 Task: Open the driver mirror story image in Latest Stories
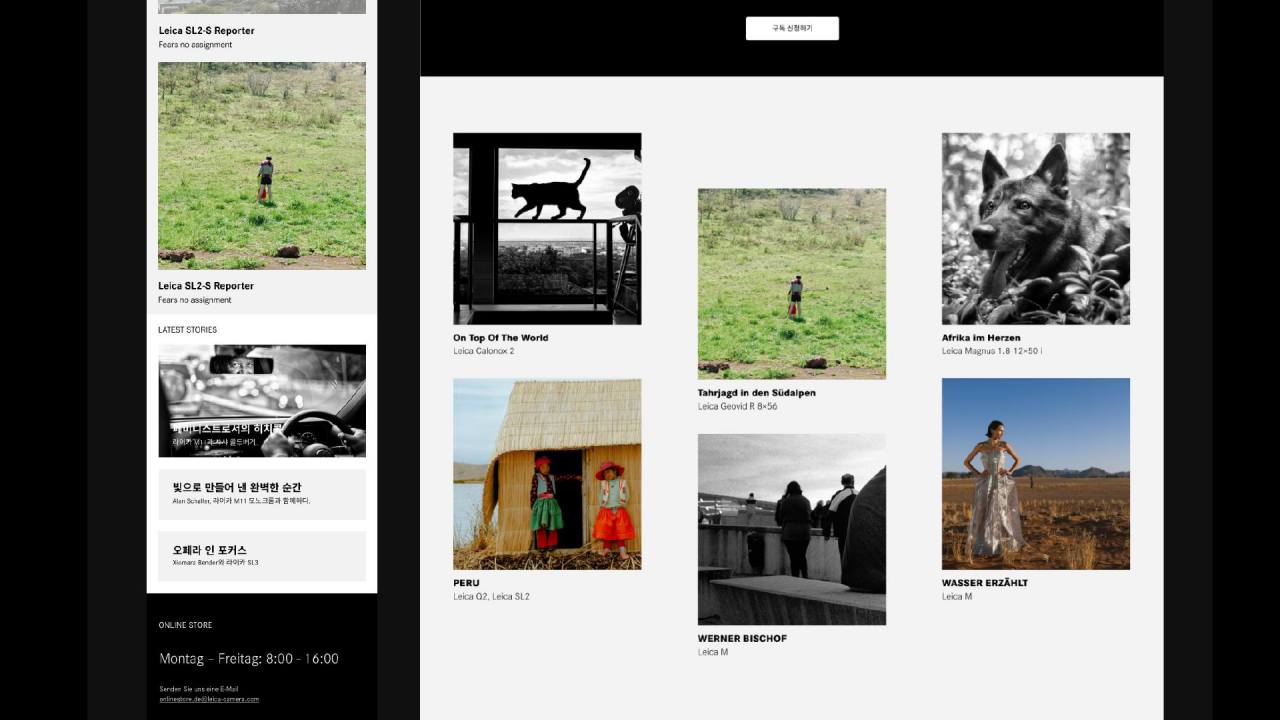click(x=262, y=400)
